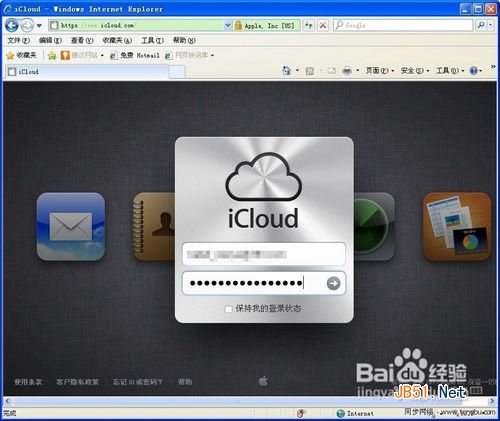Click the search magnifier button
This screenshot has width=500, height=421.
coord(481,25)
